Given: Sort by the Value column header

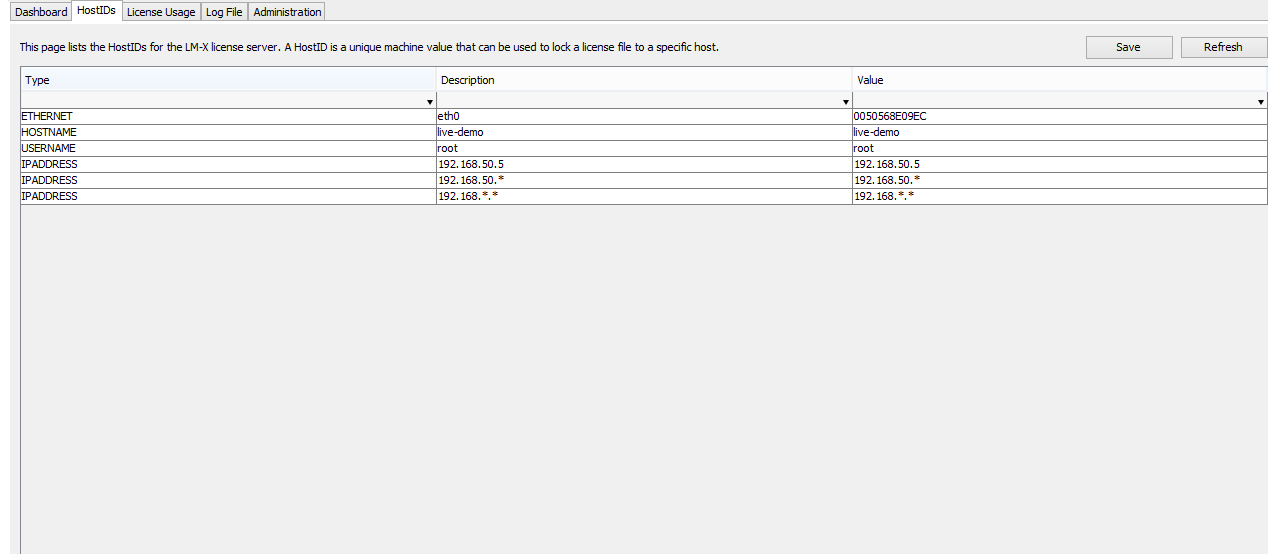Looking at the screenshot, I should pos(1060,80).
